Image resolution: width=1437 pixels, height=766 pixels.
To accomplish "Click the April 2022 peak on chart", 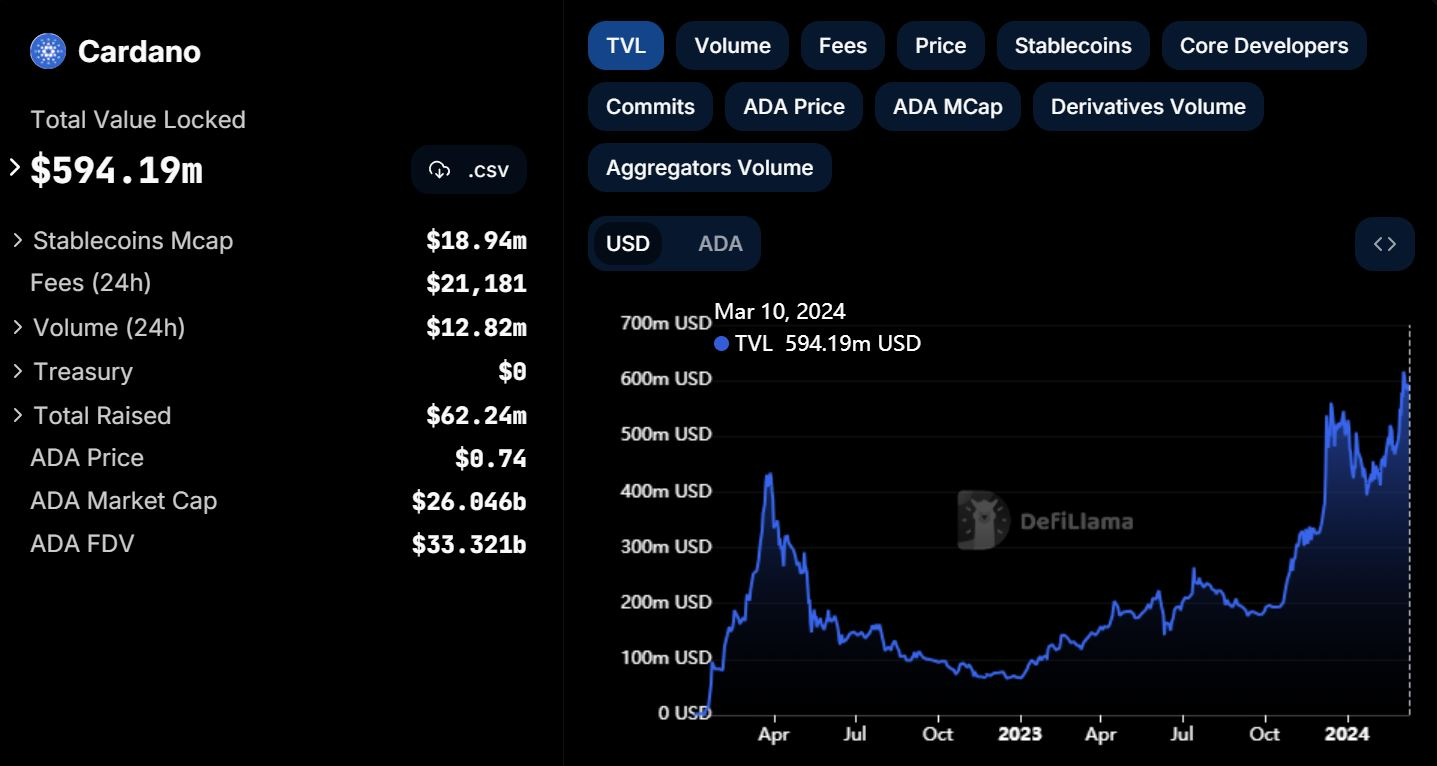I will pyautogui.click(x=768, y=475).
